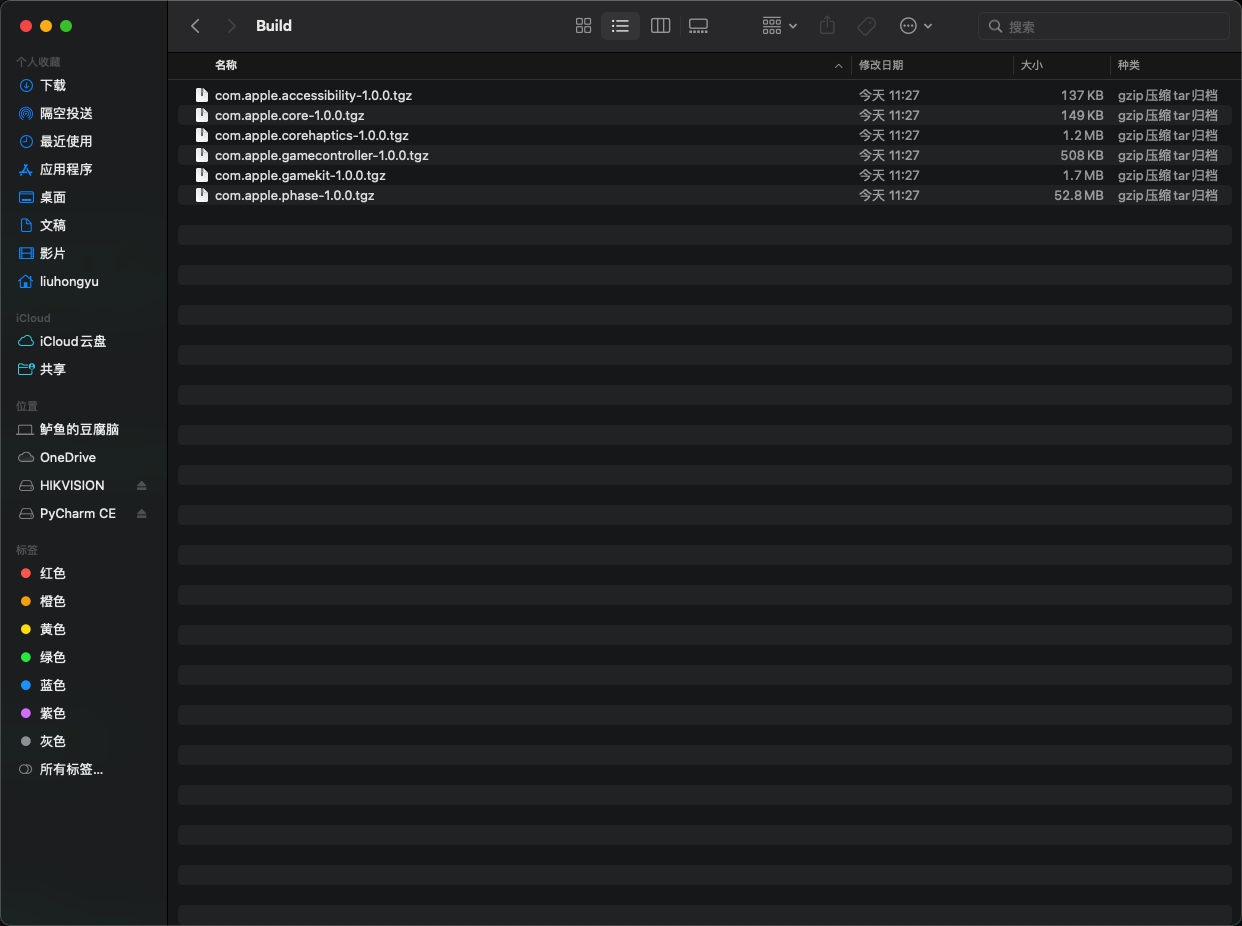Open the more actions ellipsis menu
Viewport: 1242px width, 926px height.
click(x=916, y=26)
